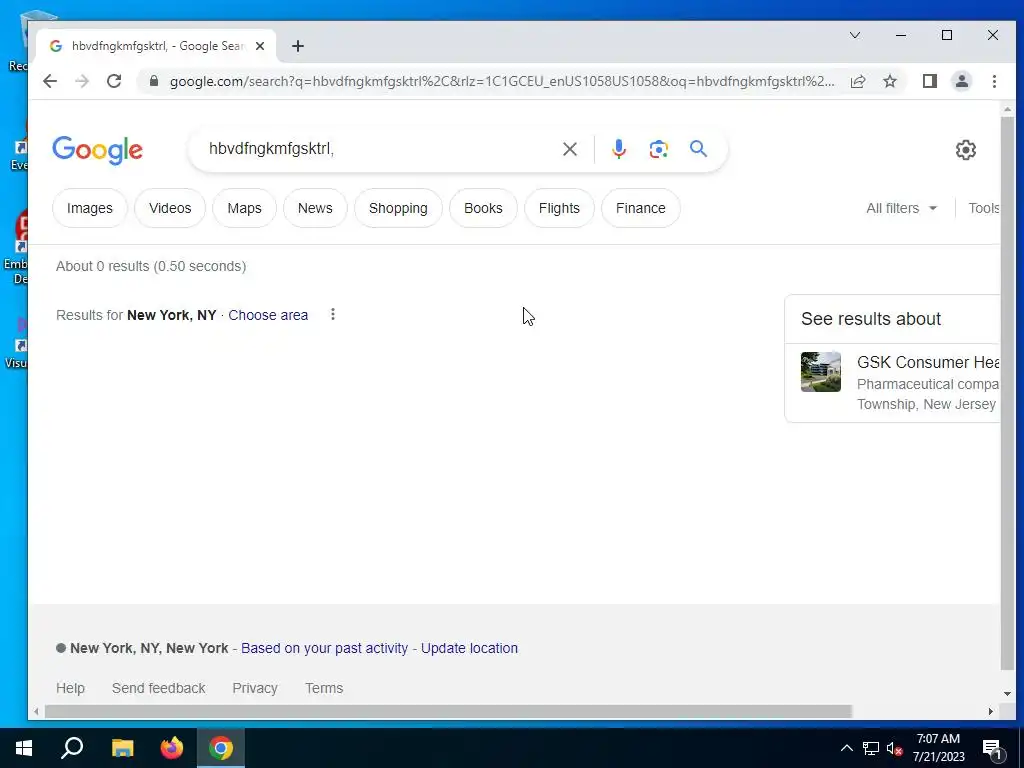Open the Privacy footer link
The width and height of the screenshot is (1024, 768).
pos(255,688)
